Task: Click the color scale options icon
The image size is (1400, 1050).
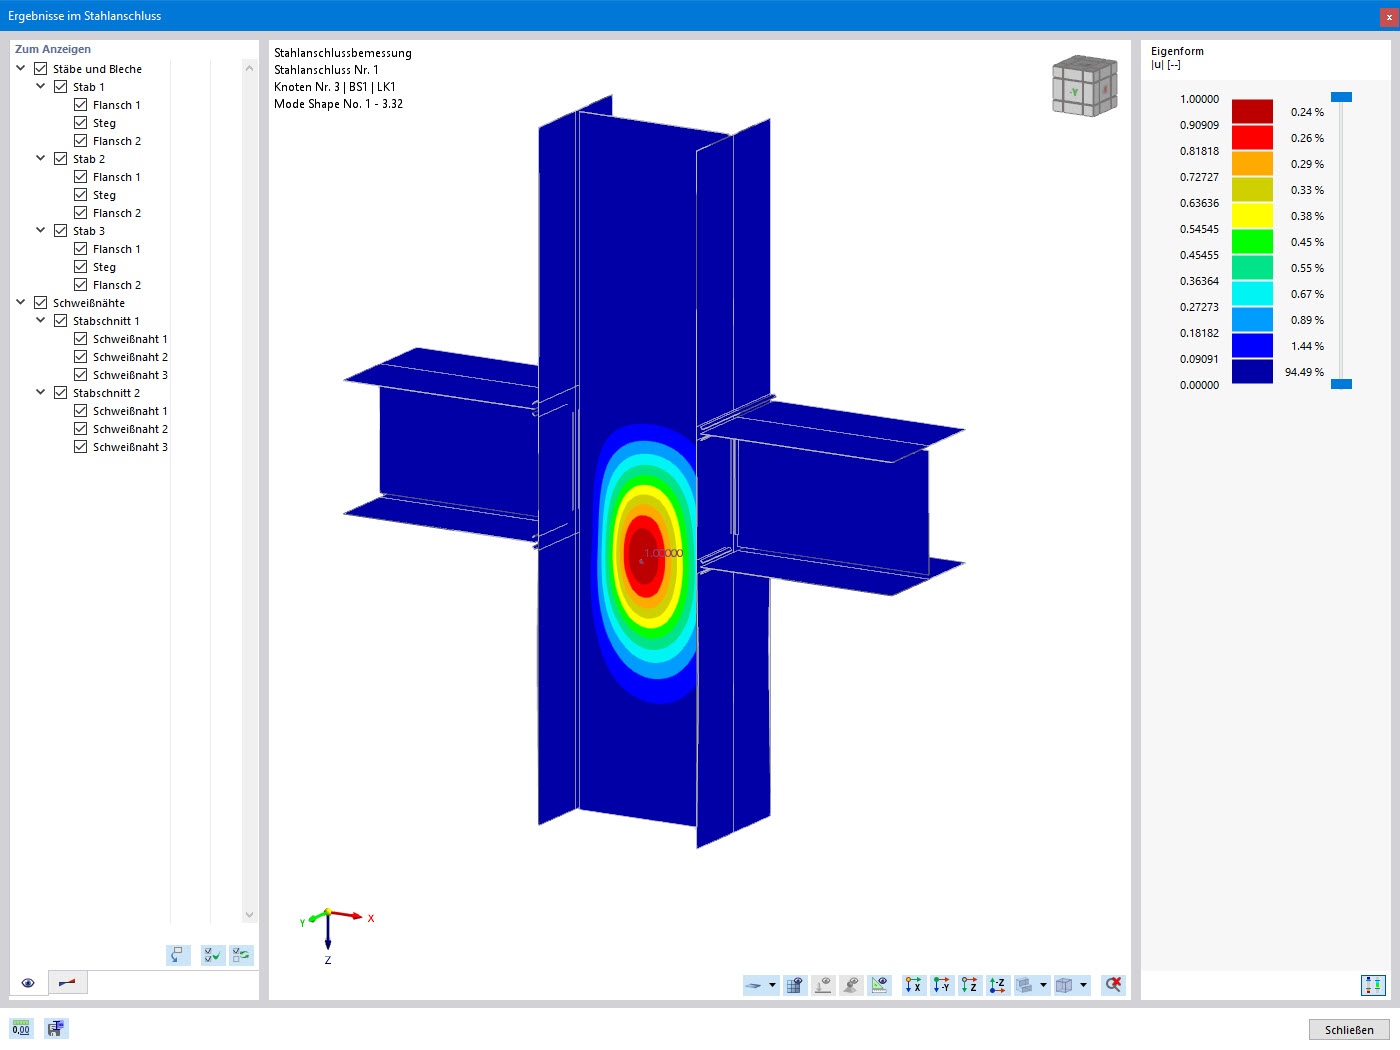Action: (x=1373, y=986)
